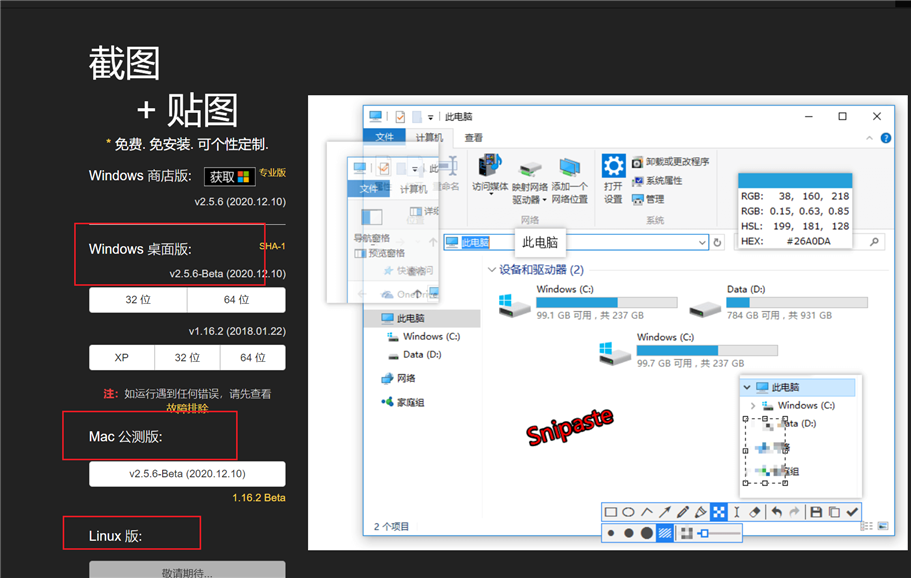Switch to the pixelated blur mode
The image size is (911, 578).
click(686, 533)
